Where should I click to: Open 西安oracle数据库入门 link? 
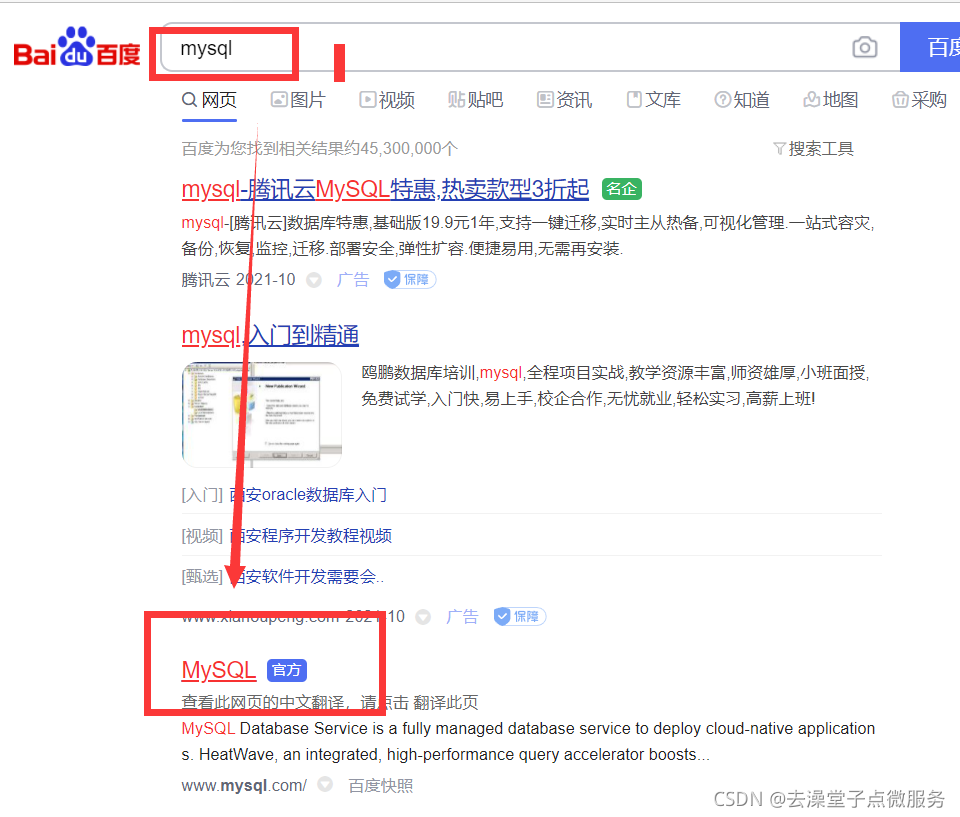click(308, 495)
